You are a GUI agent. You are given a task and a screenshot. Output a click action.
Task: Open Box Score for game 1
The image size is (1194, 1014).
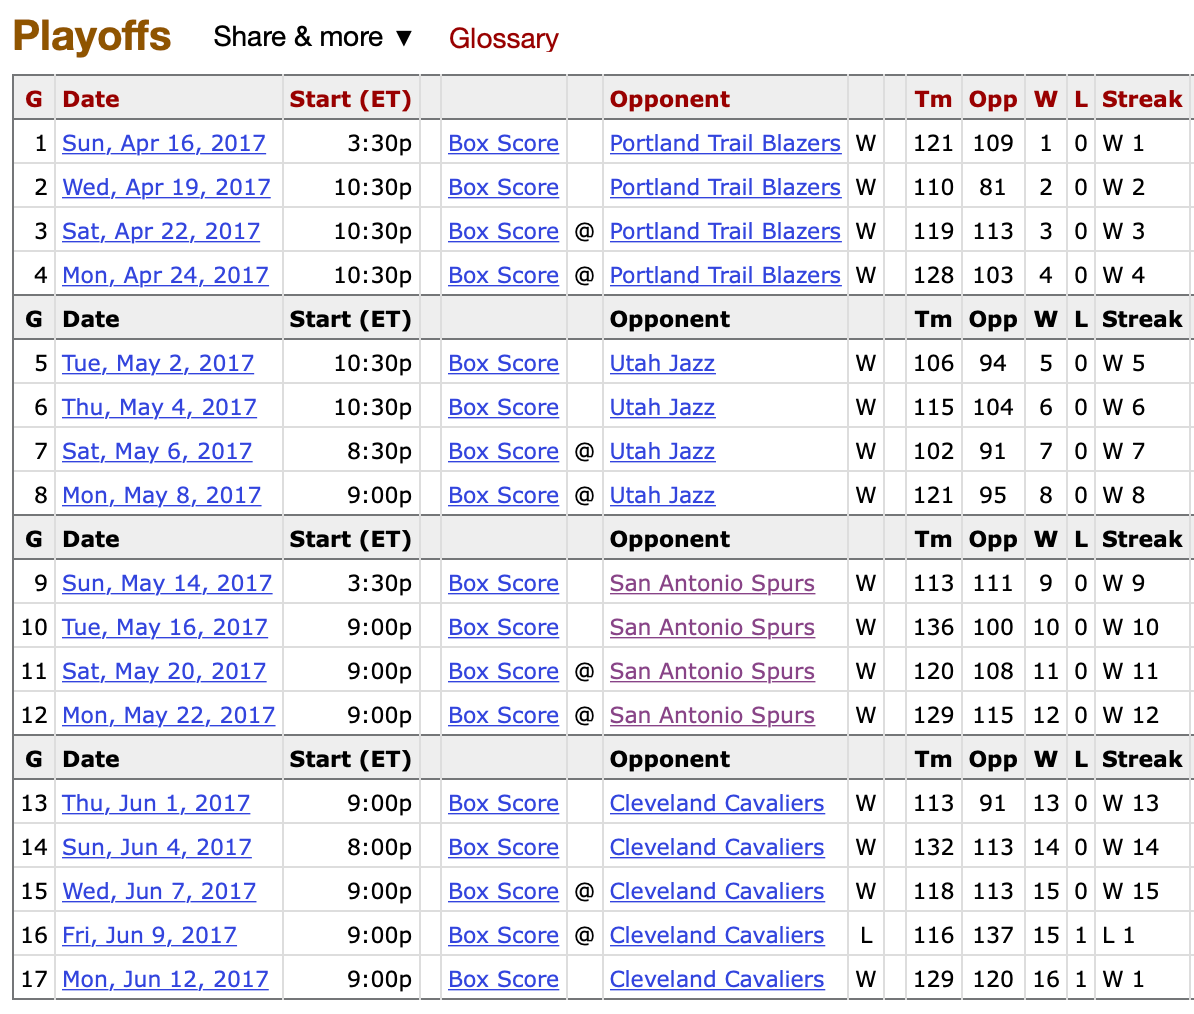(x=503, y=143)
